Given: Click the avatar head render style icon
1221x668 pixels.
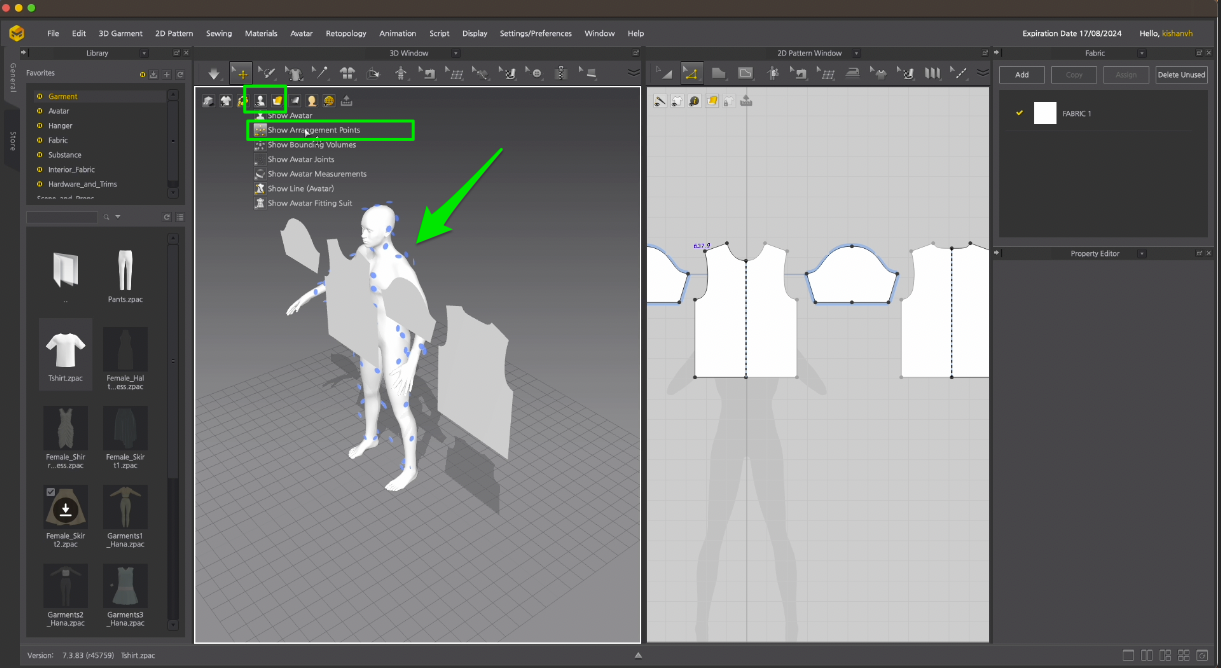Looking at the screenshot, I should tap(312, 100).
